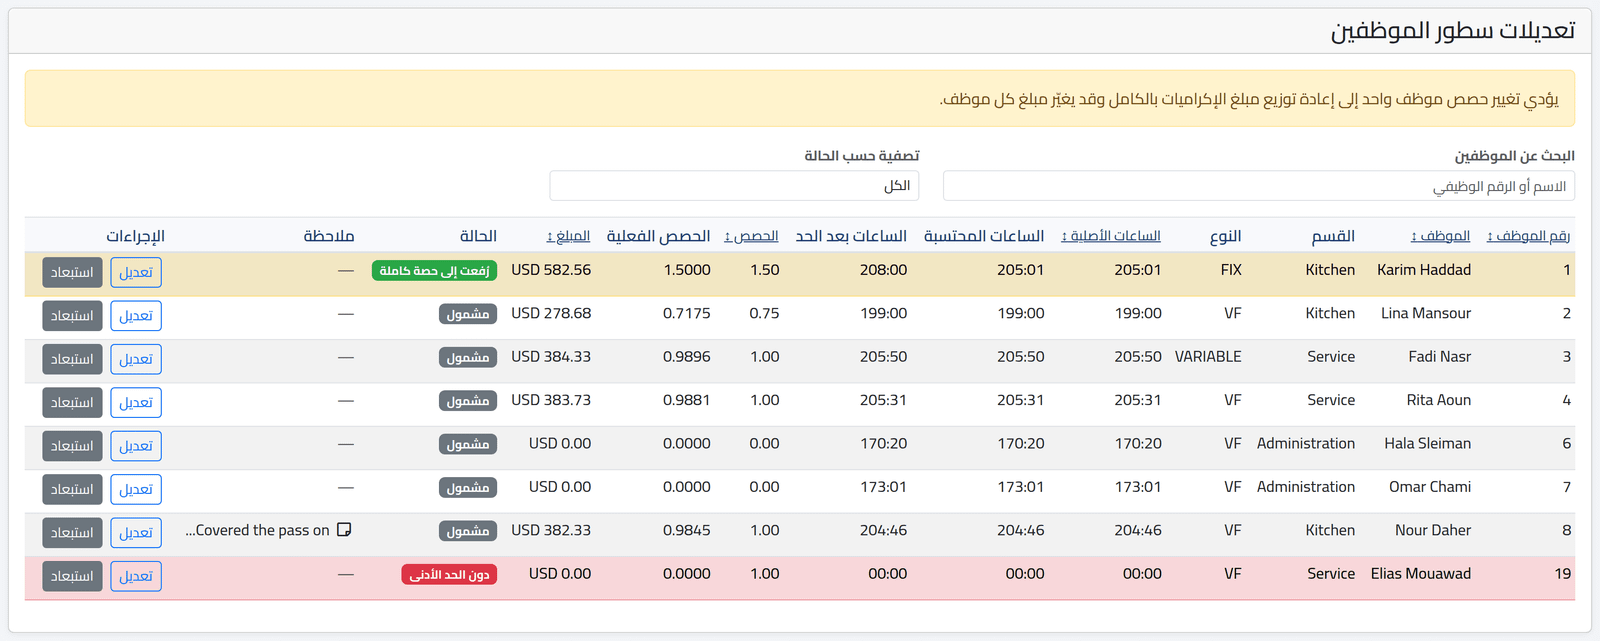Viewport: 1600px width, 641px height.
Task: Exclude Nour Daher using استبعاد
Action: 72,533
